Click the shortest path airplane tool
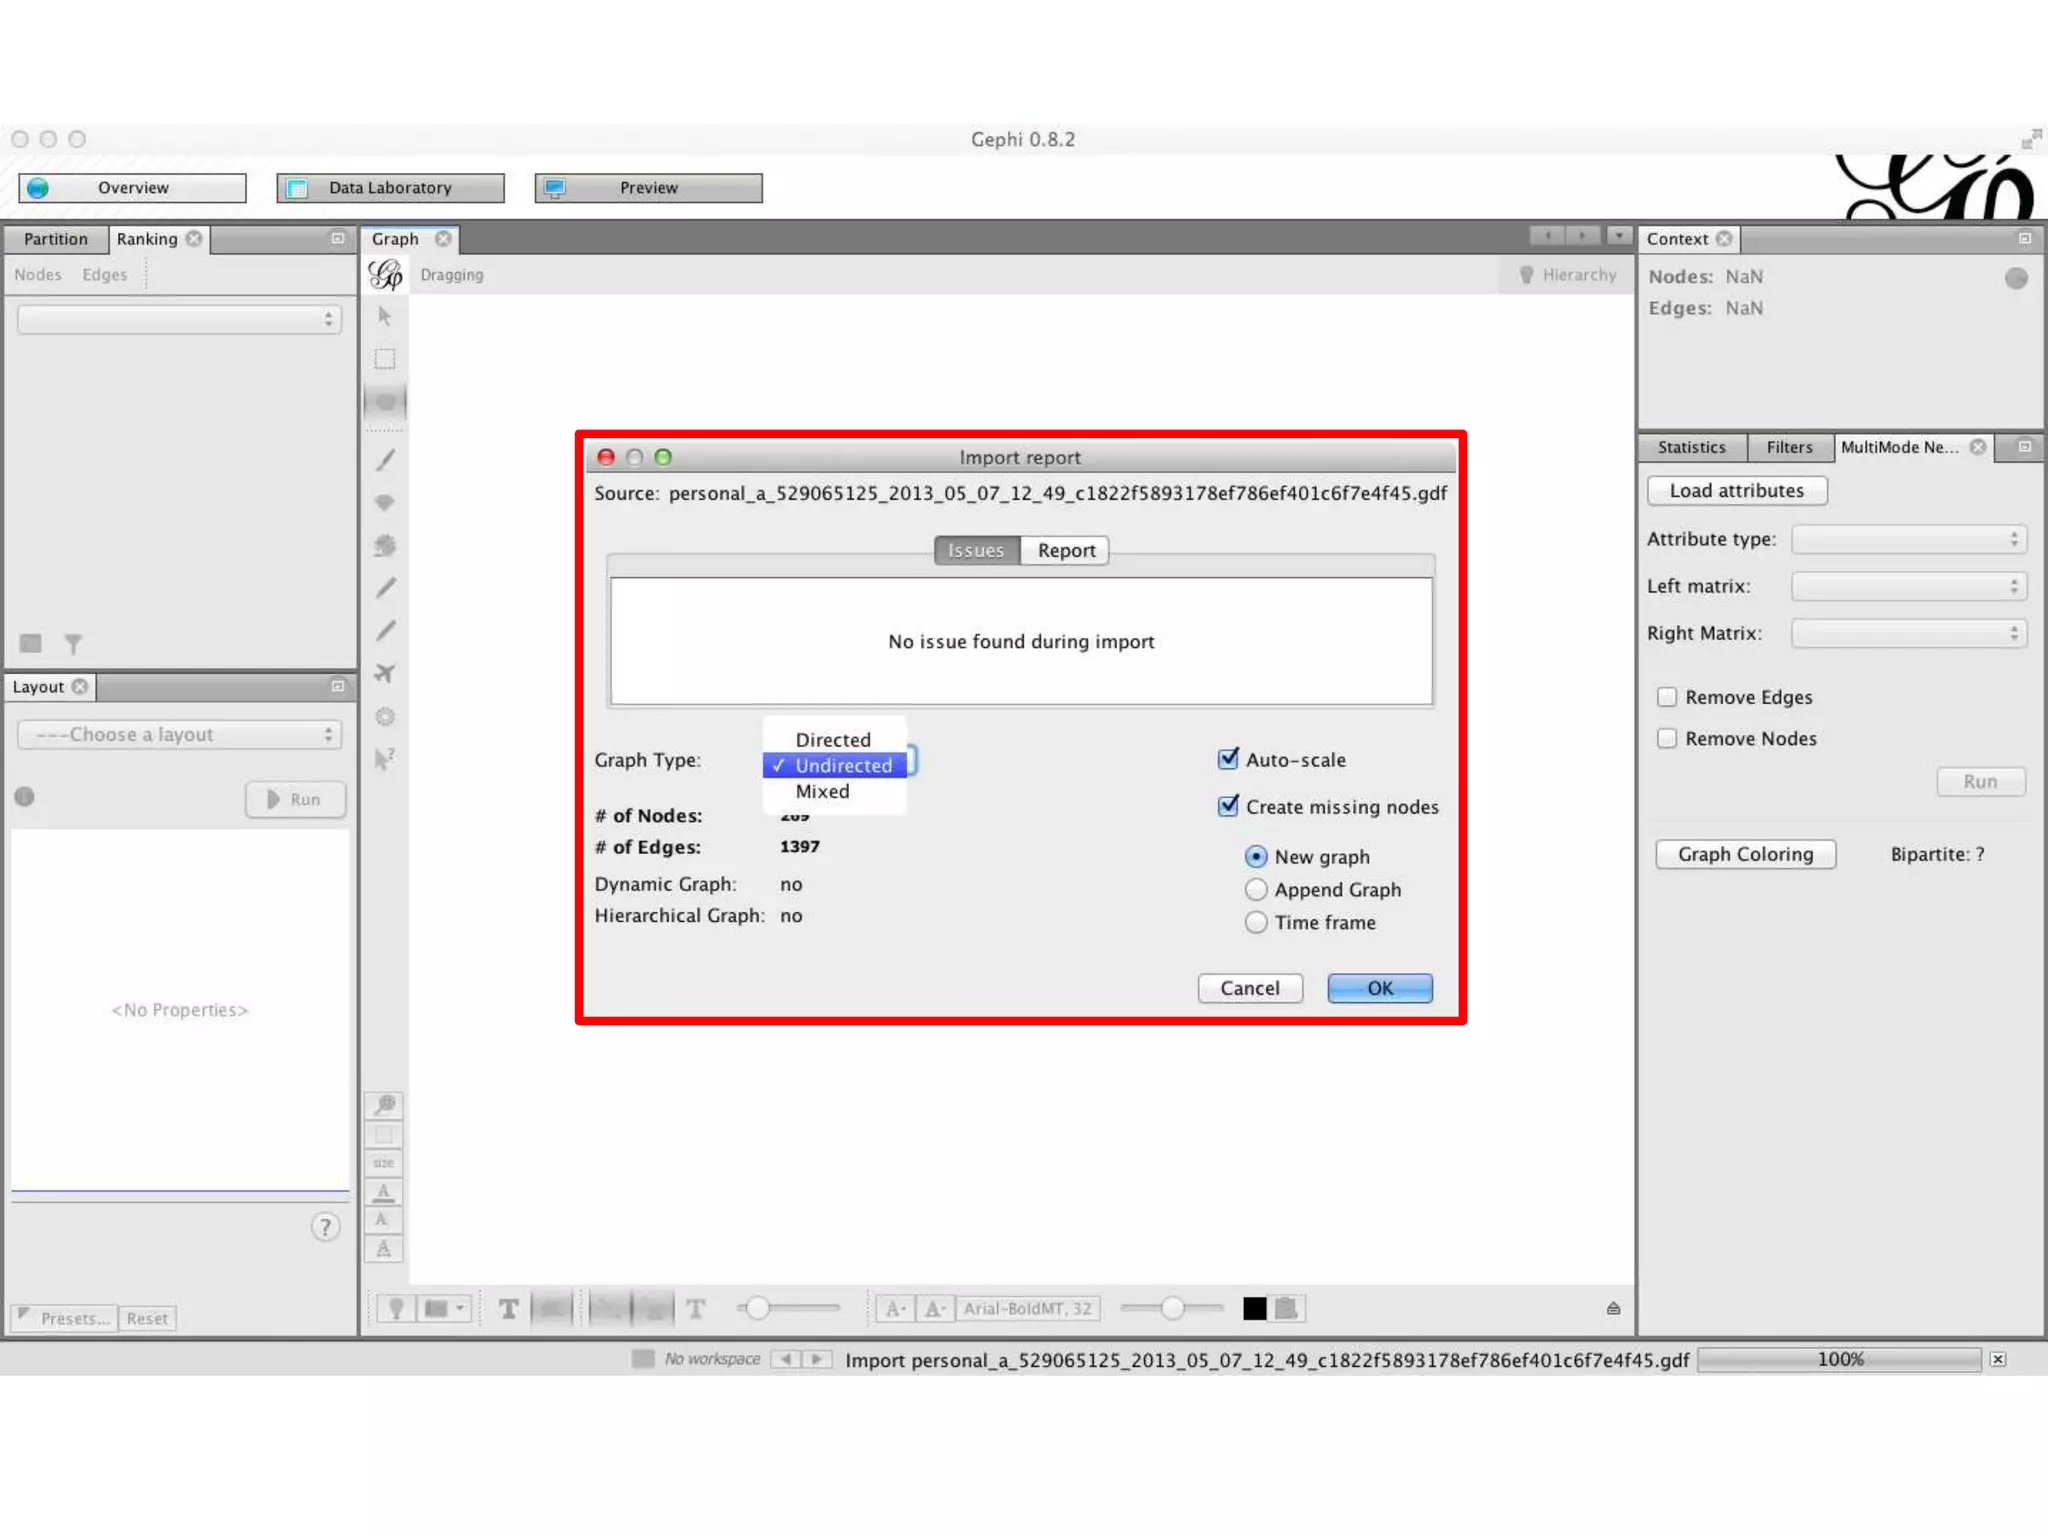 (385, 673)
